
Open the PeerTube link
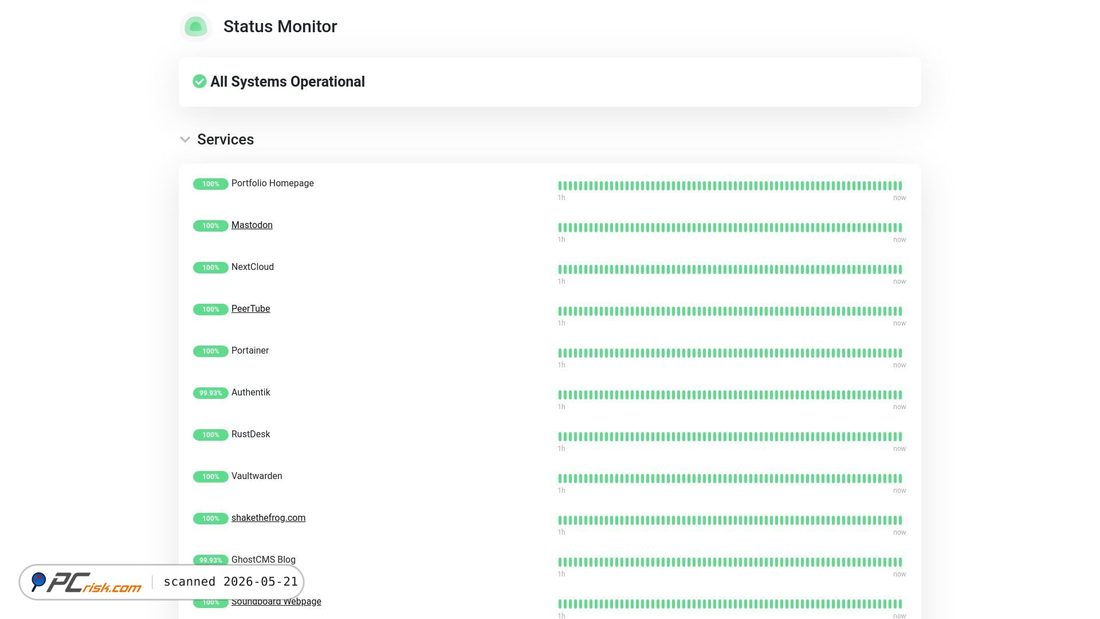(250, 309)
